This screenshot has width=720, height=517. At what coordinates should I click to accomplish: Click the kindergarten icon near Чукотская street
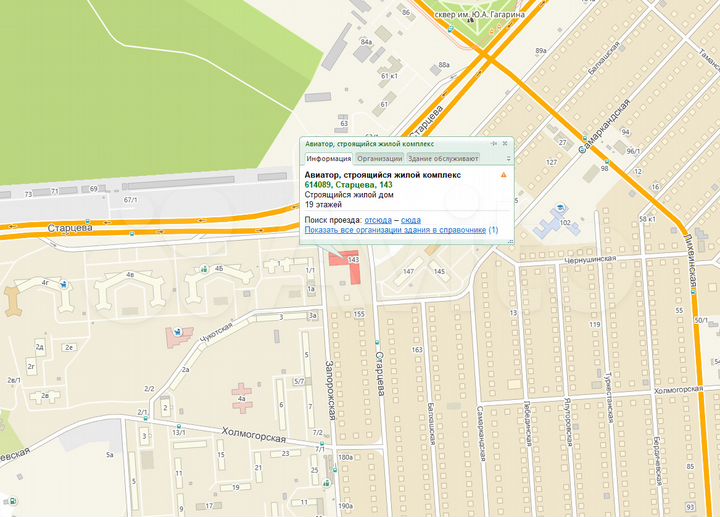(x=179, y=330)
